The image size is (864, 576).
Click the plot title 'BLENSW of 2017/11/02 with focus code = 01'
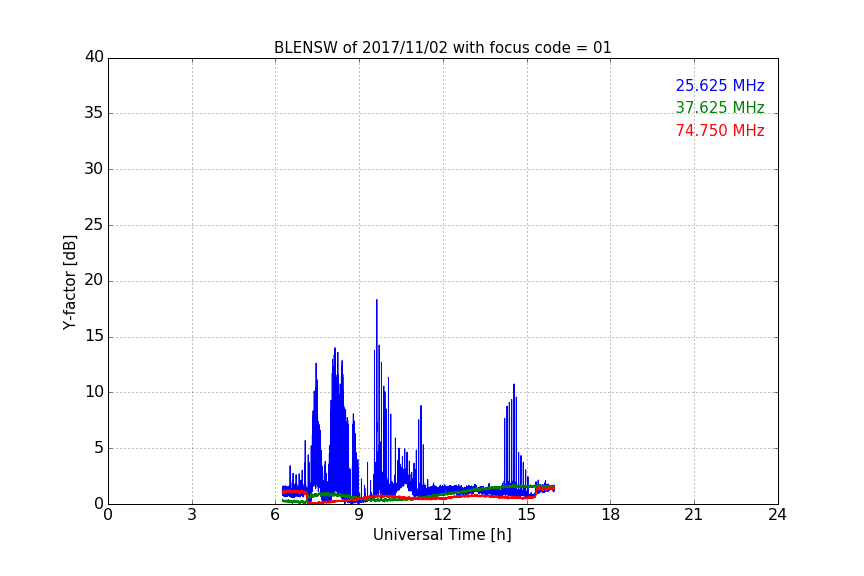[442, 48]
